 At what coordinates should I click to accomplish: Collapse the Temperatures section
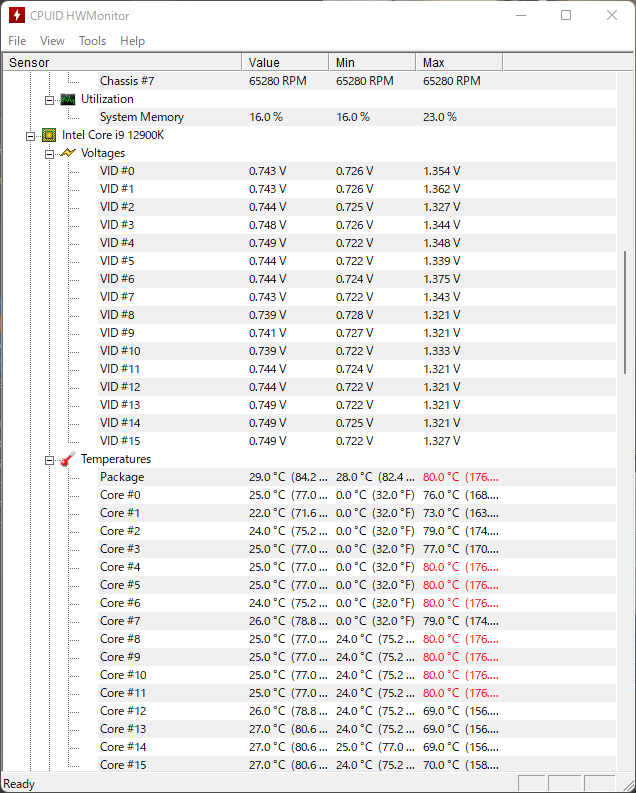pos(49,459)
